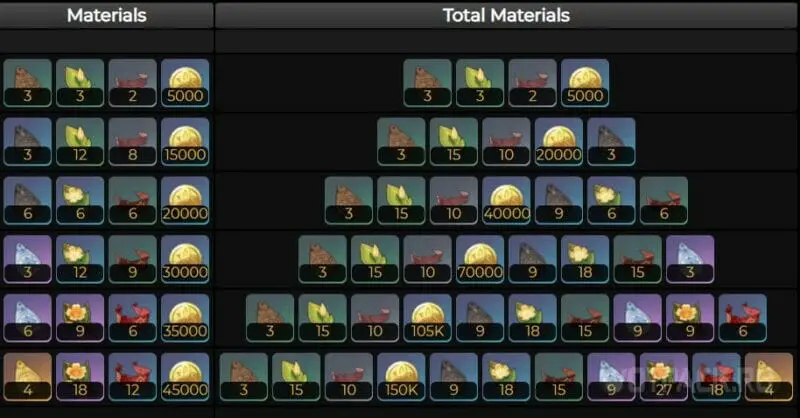Select the red material icon showing 12
Viewport: 800px width, 418px height.
pos(132,377)
